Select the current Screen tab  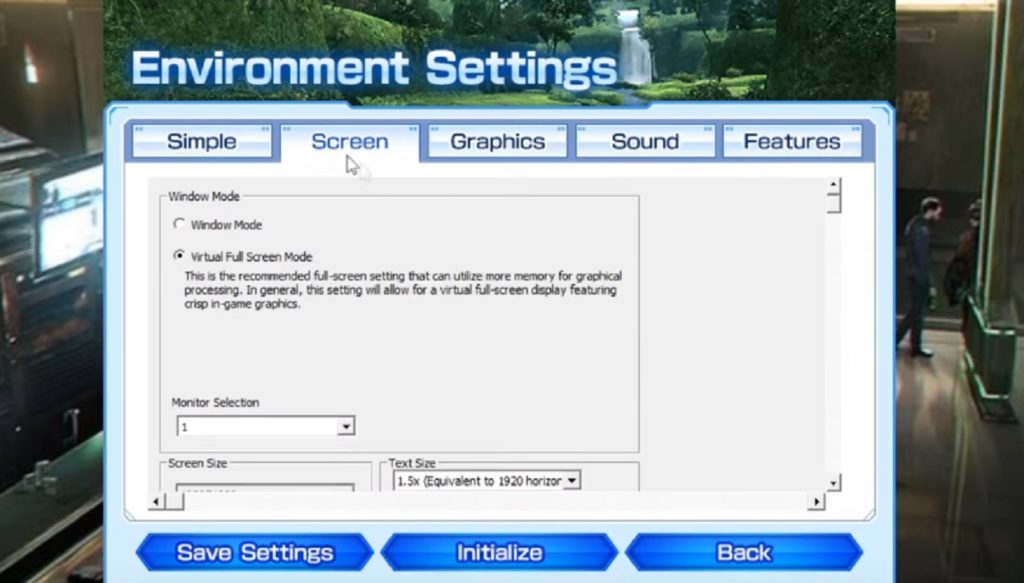coord(348,141)
